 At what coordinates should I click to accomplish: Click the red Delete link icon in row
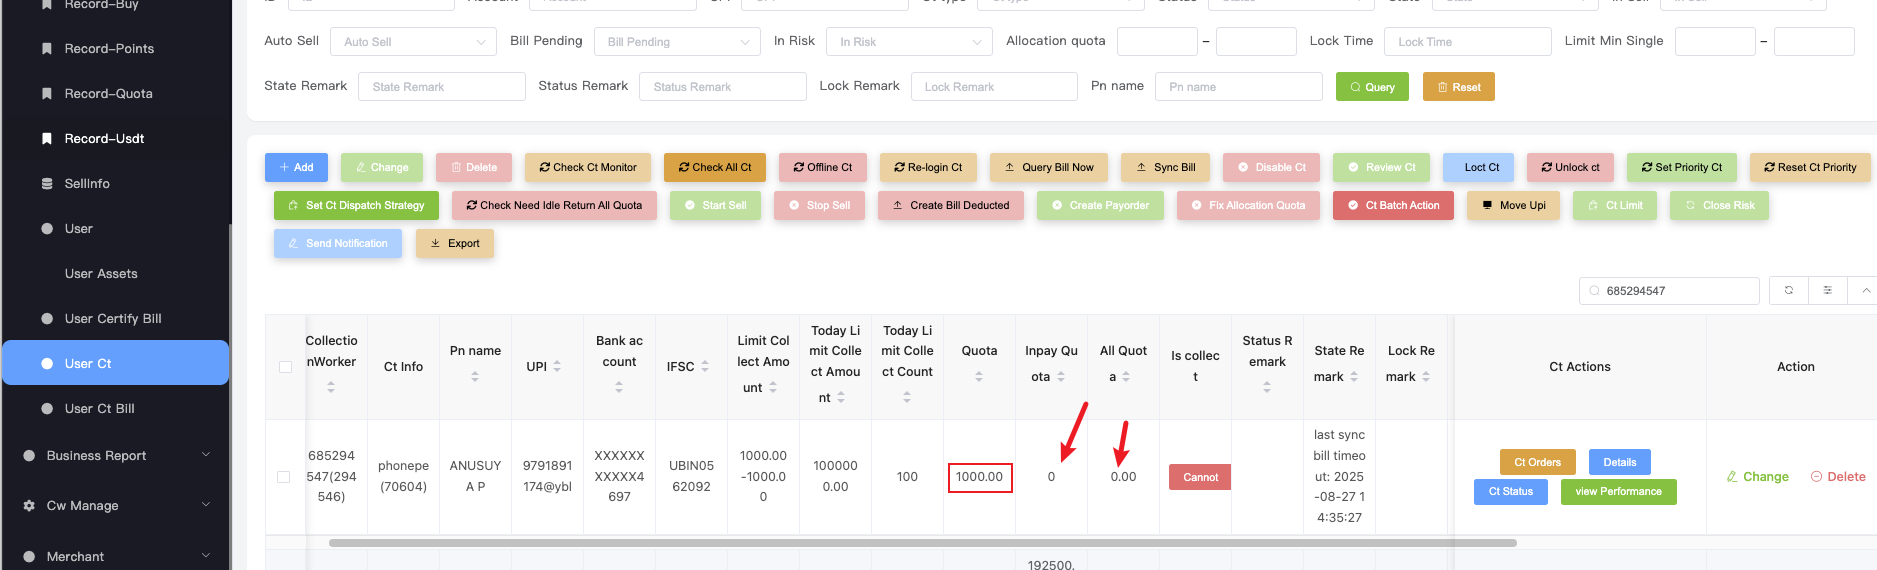pyautogui.click(x=1816, y=477)
